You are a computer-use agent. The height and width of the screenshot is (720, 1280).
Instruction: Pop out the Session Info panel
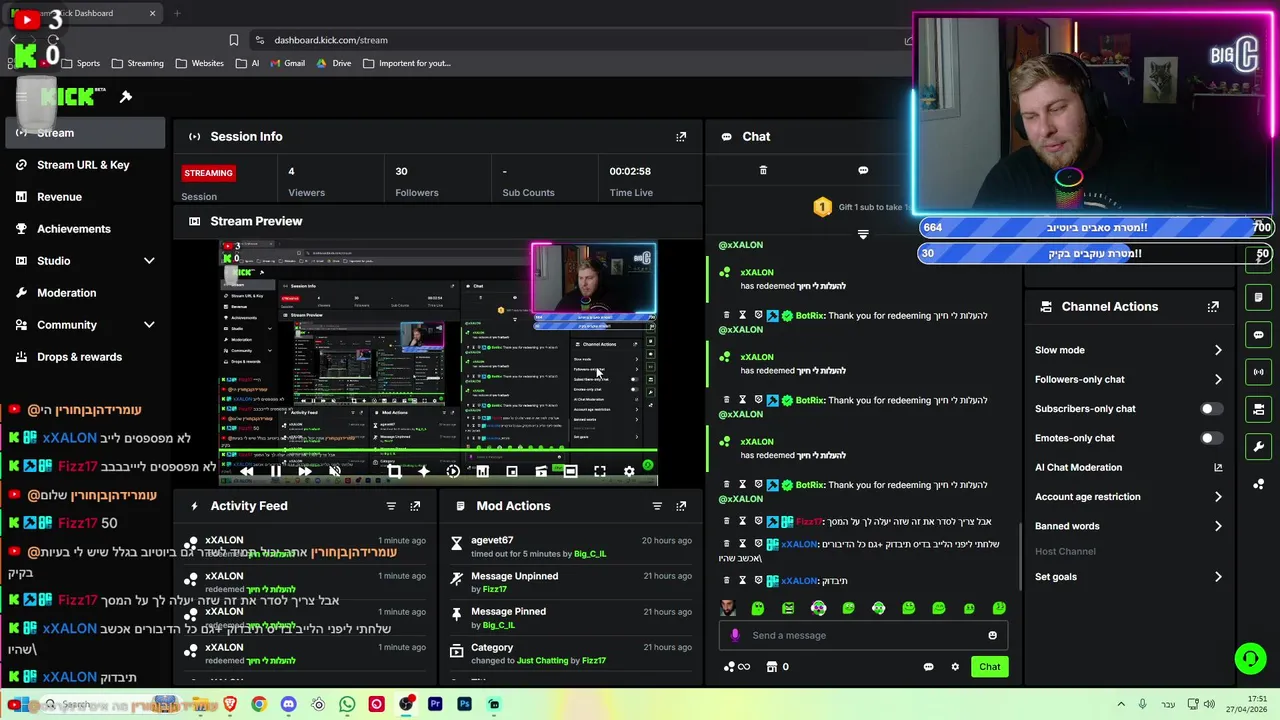pyautogui.click(x=681, y=137)
